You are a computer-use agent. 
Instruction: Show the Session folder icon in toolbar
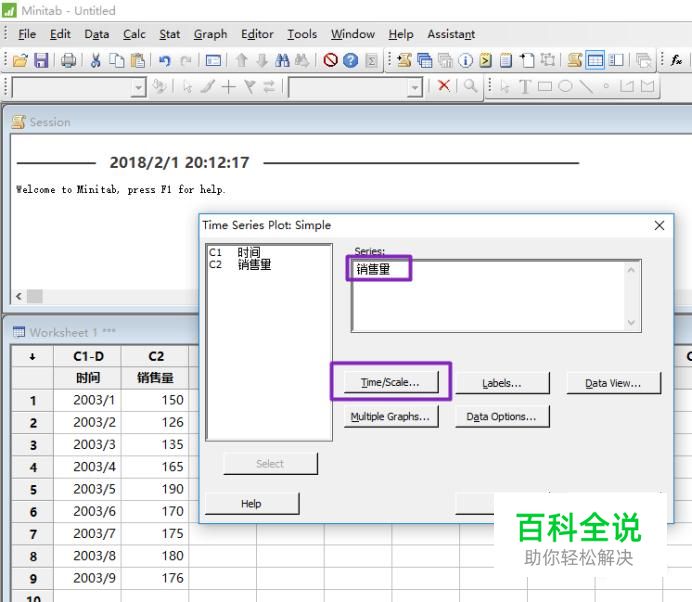coord(404,60)
